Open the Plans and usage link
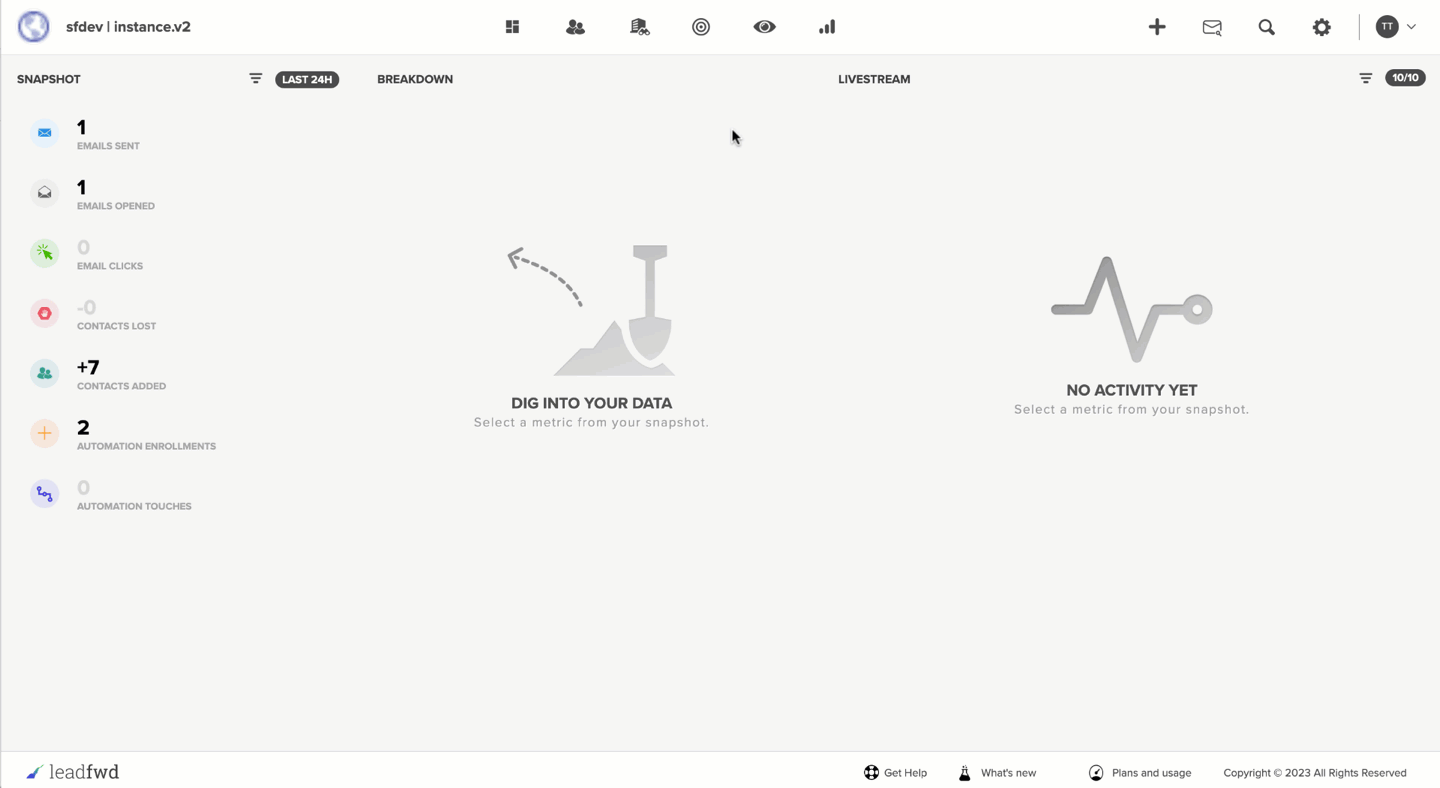The width and height of the screenshot is (1440, 788). (1152, 772)
